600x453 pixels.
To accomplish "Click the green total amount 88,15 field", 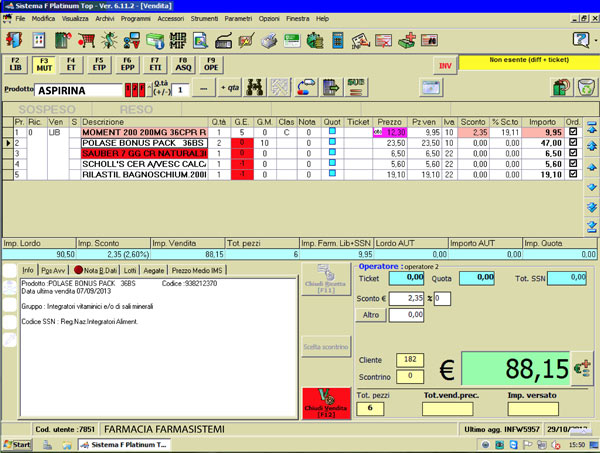I will 516,368.
